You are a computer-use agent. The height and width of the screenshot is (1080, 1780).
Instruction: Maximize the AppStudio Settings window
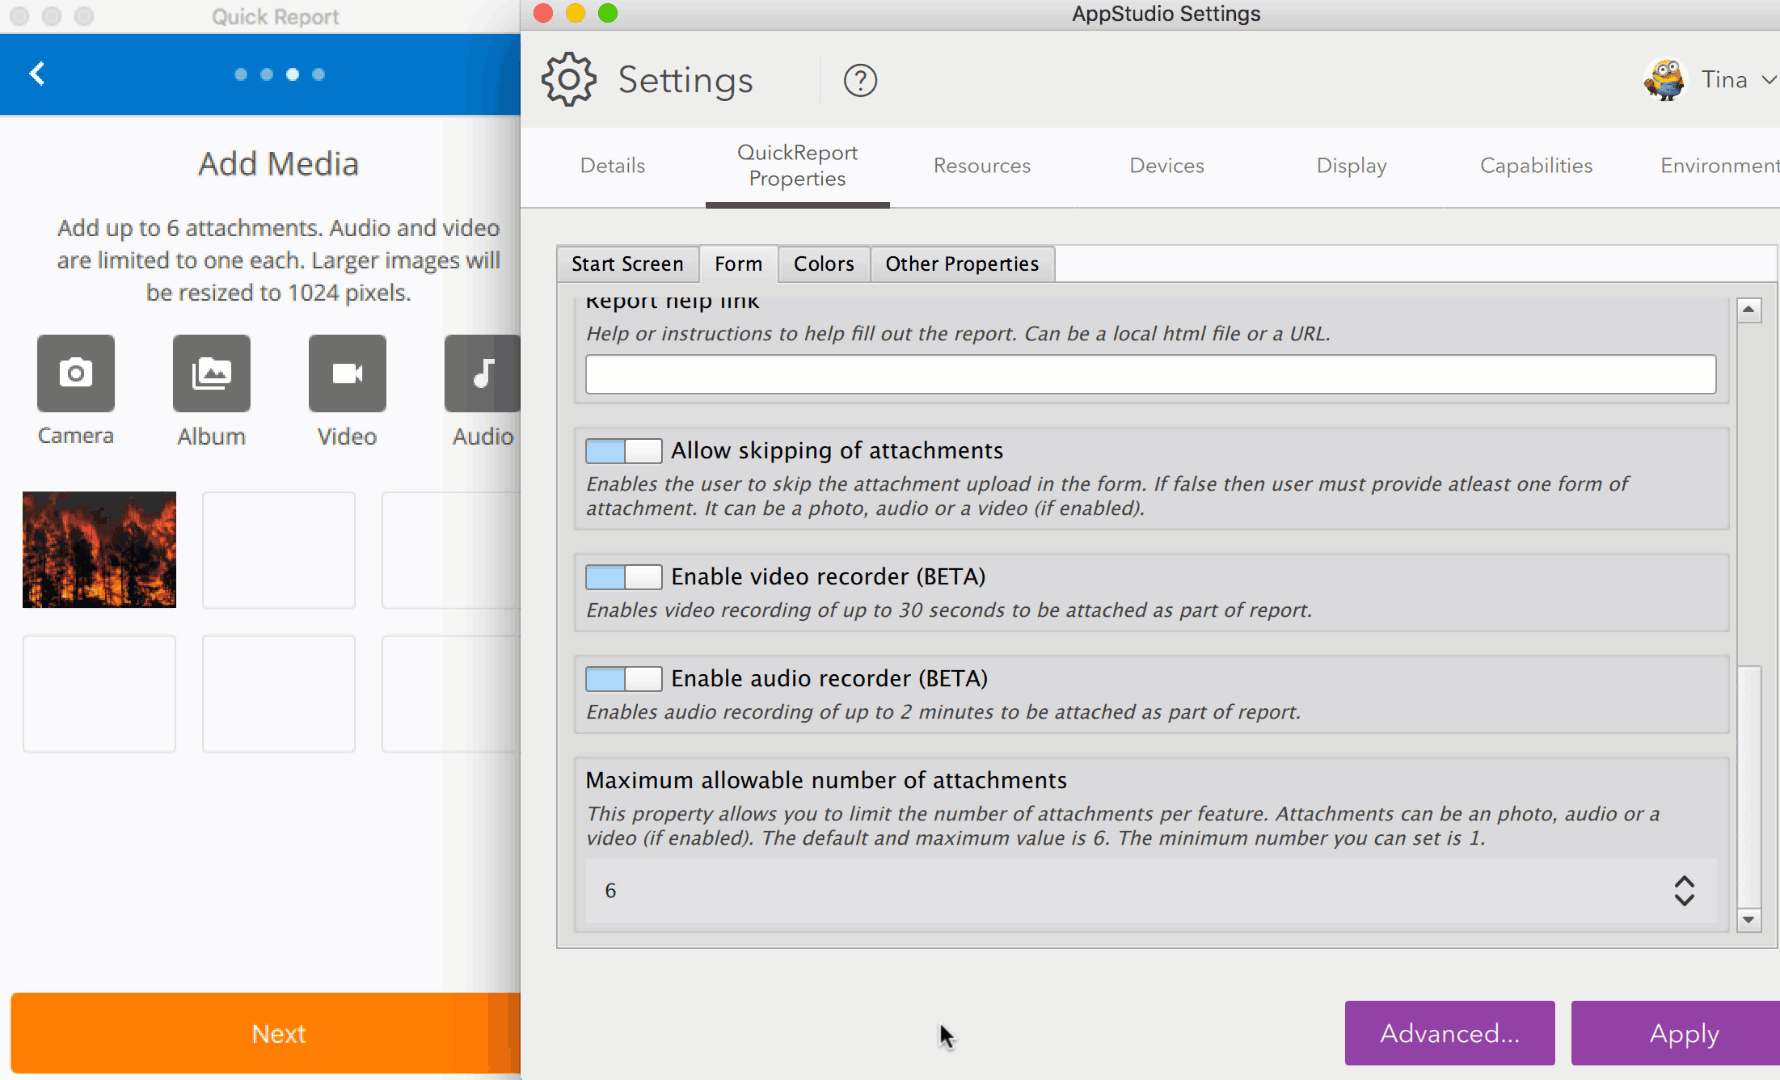click(608, 13)
